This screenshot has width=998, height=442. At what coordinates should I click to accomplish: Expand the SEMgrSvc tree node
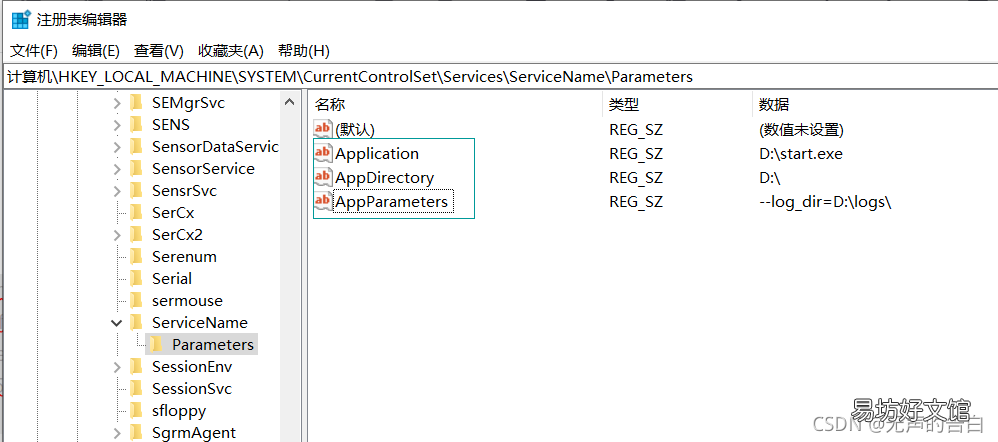point(116,103)
